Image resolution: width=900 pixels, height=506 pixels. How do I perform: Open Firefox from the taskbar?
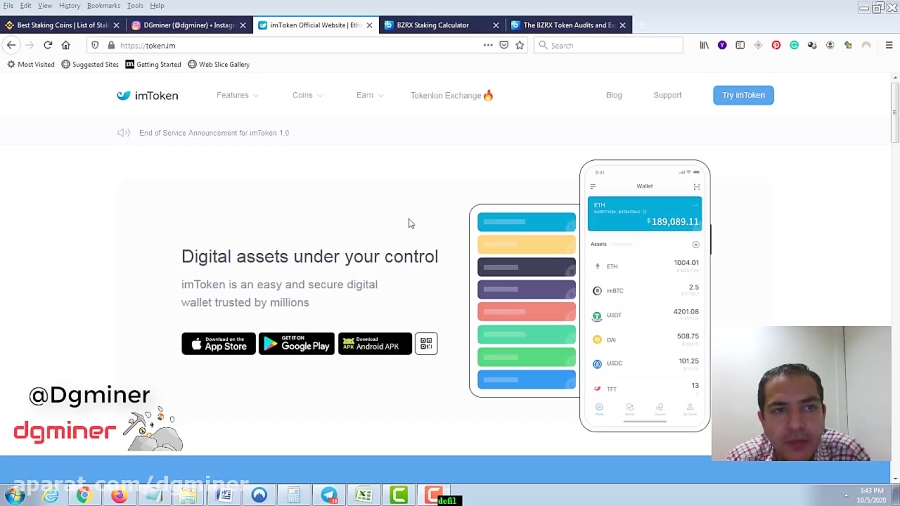pos(119,495)
